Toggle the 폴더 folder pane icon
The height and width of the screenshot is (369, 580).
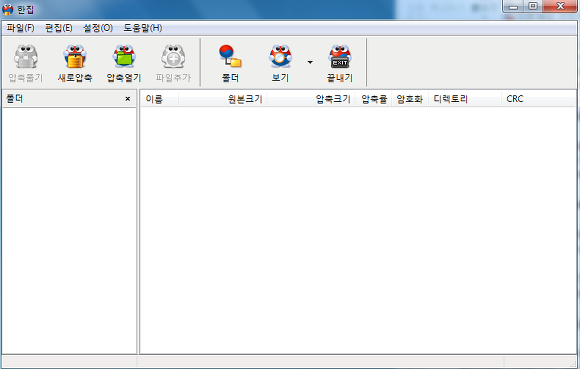[230, 57]
